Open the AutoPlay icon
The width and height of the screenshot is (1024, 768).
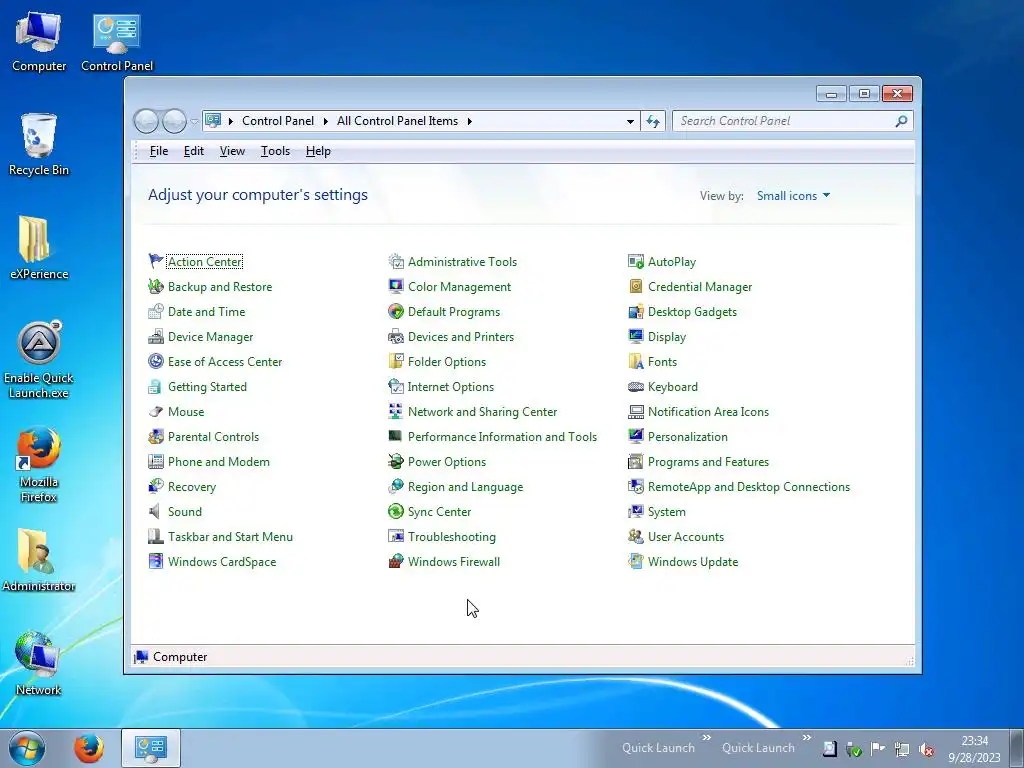635,261
